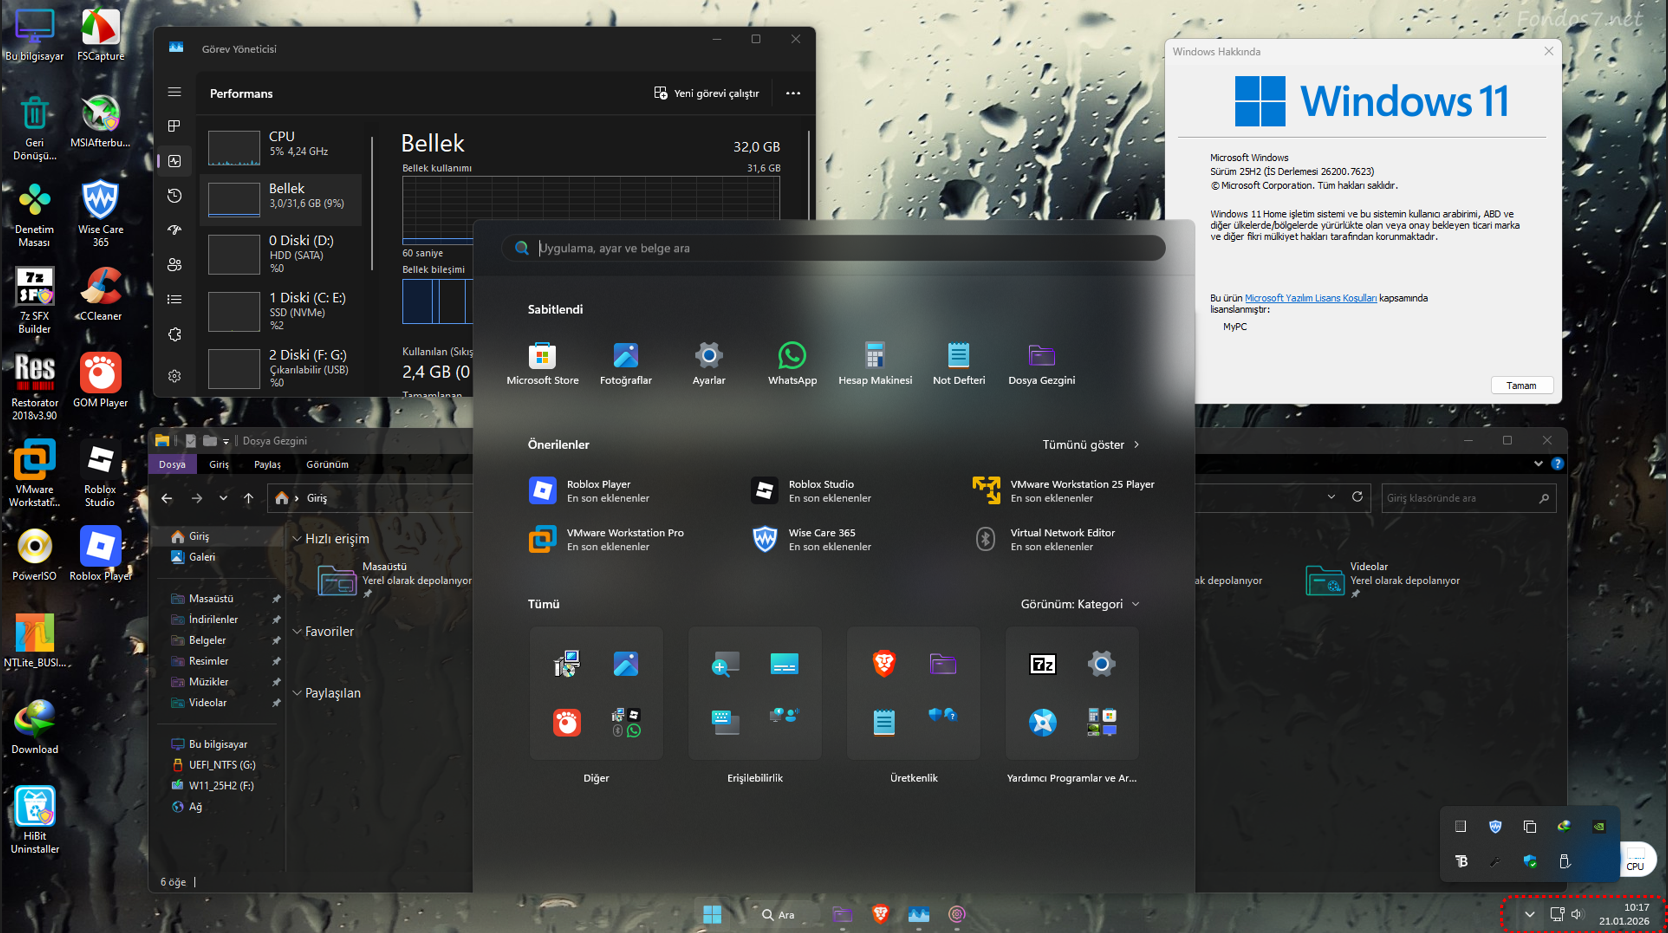1668x933 pixels.
Task: Open VMware Workstation Pro recommendation
Action: 606,539
